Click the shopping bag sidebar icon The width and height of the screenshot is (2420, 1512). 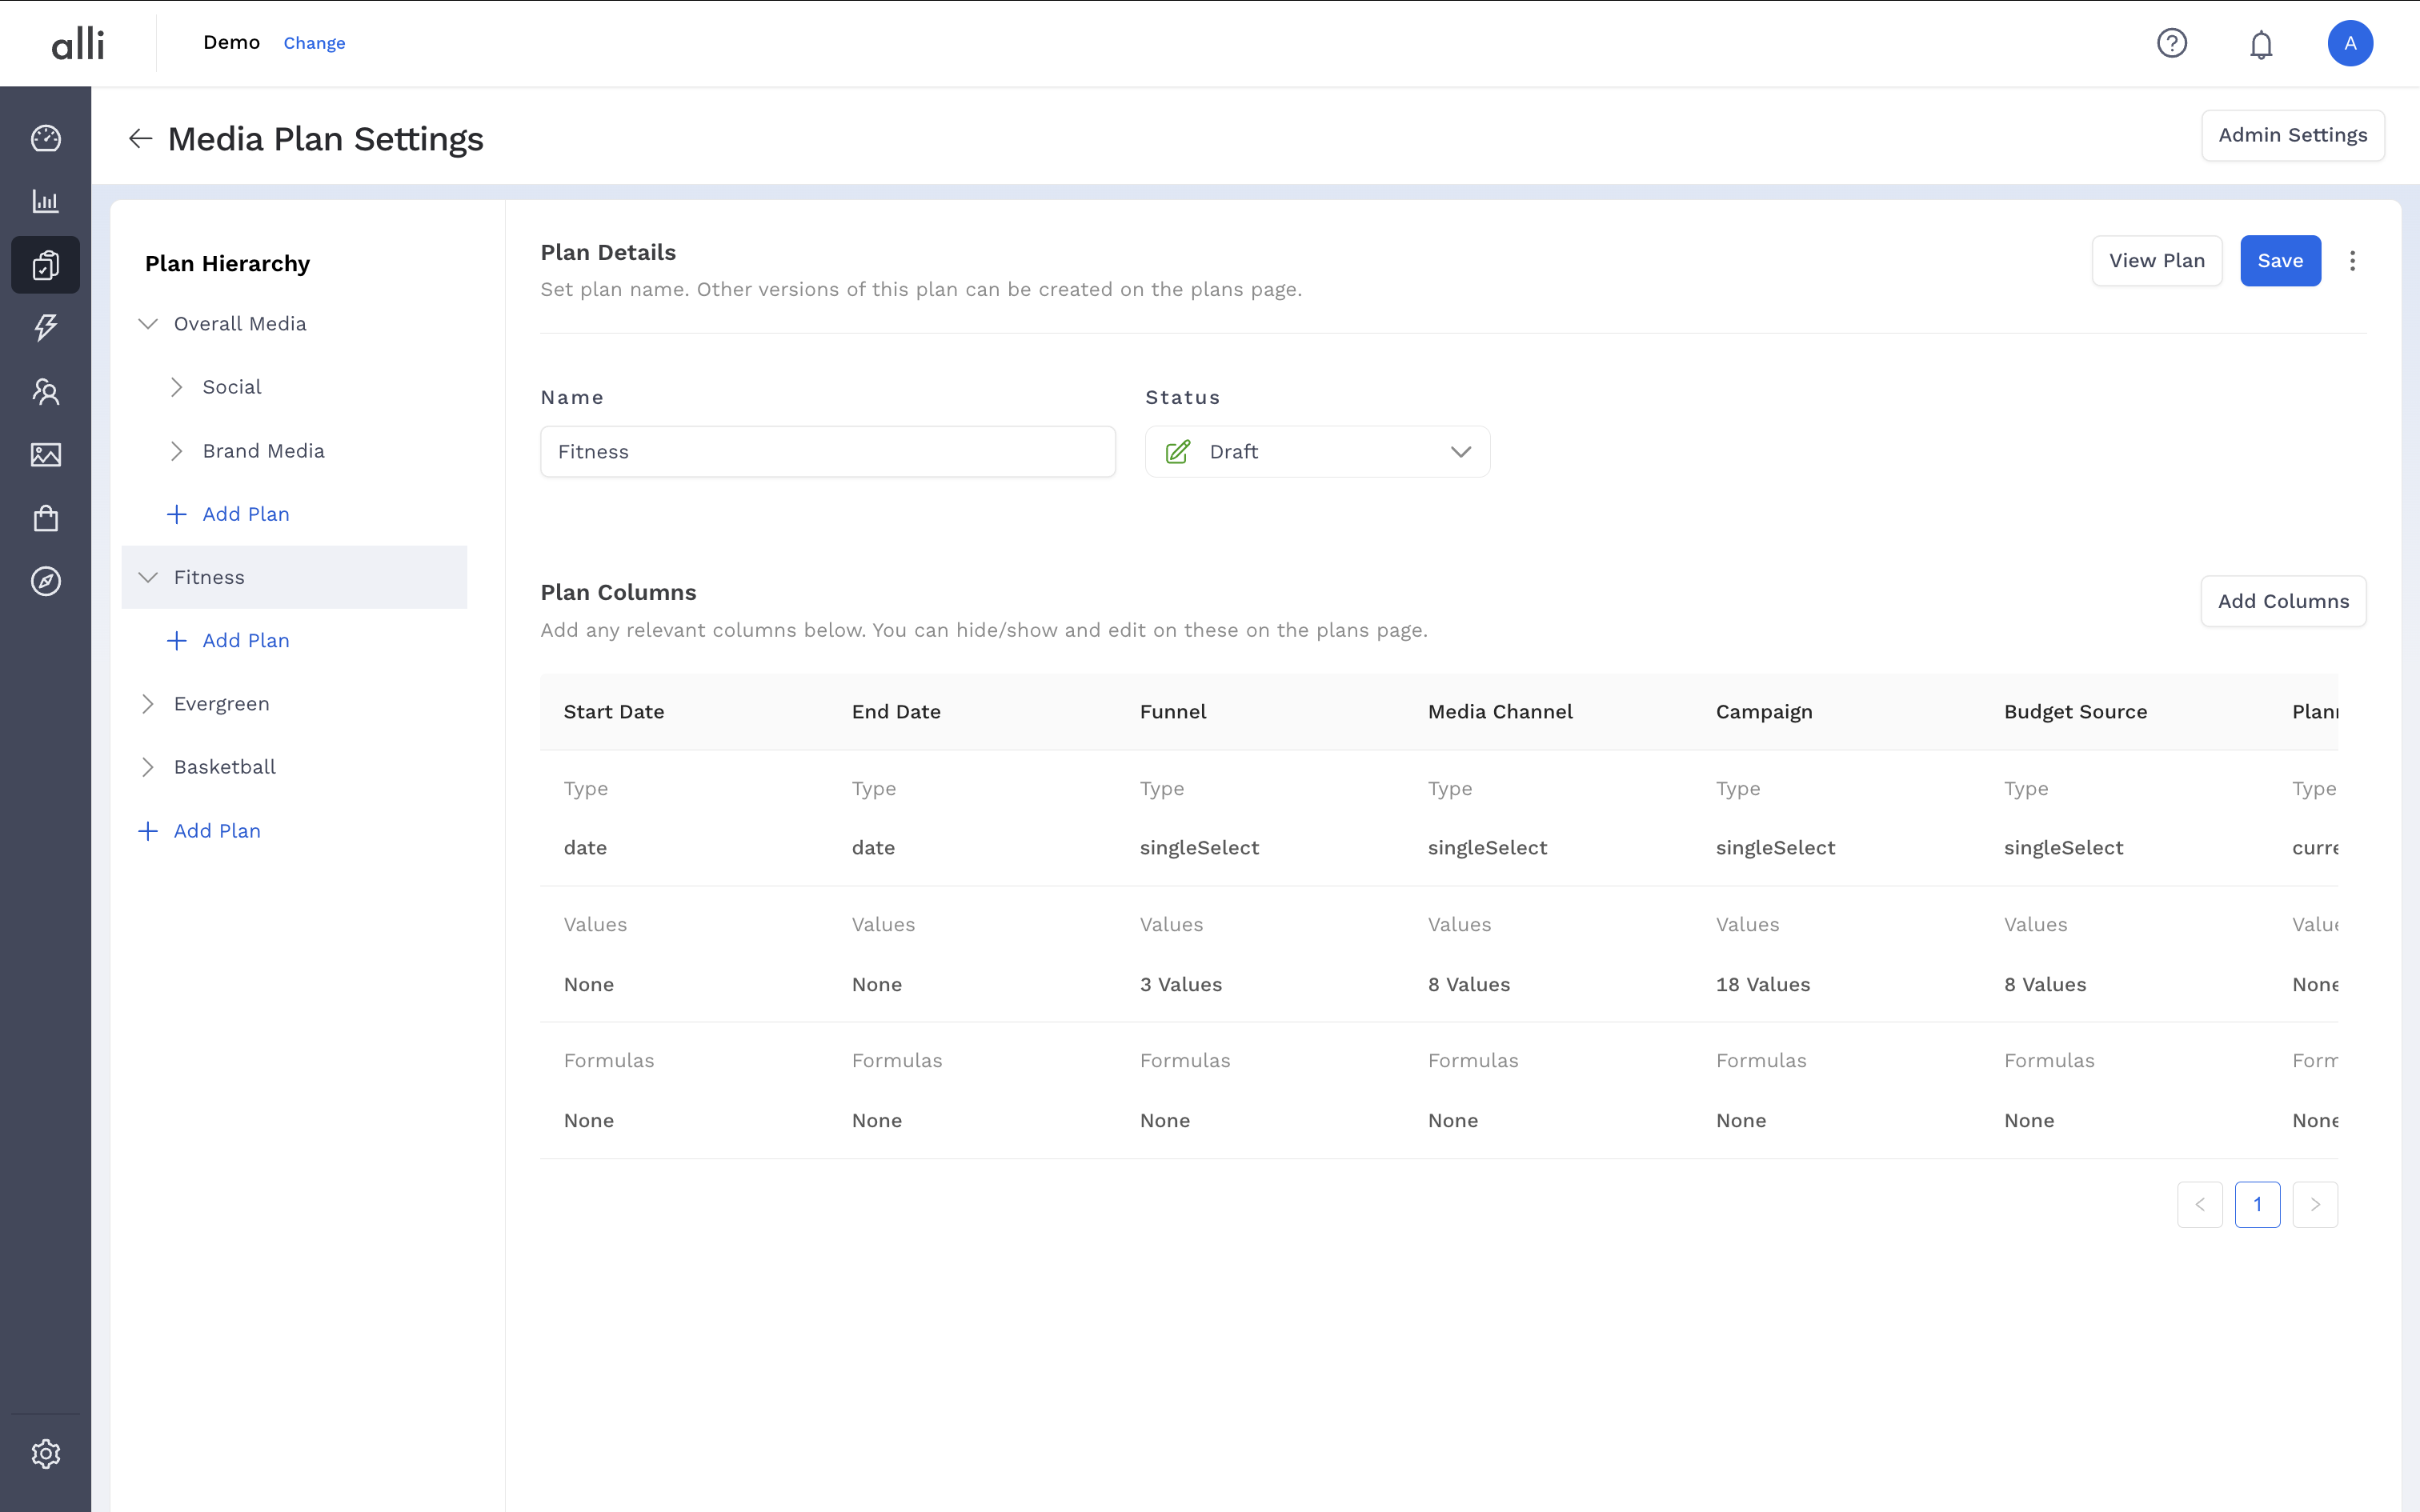(45, 518)
